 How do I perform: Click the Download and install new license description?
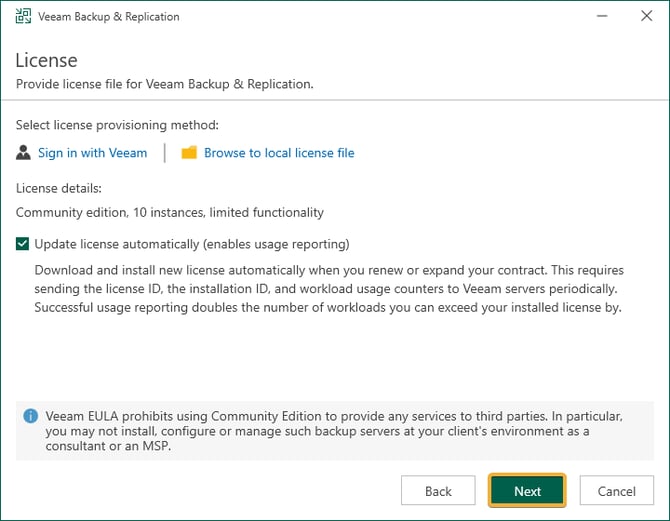coord(329,289)
